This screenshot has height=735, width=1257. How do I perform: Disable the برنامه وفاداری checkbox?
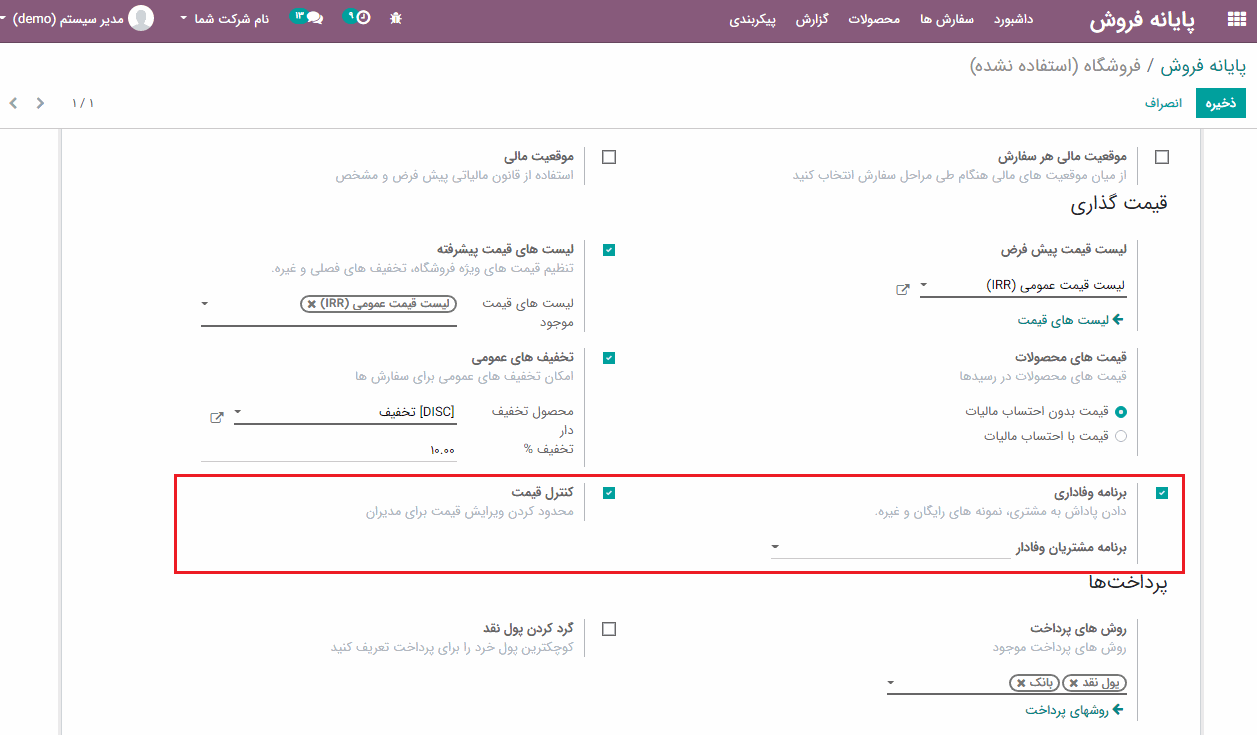coord(1161,493)
